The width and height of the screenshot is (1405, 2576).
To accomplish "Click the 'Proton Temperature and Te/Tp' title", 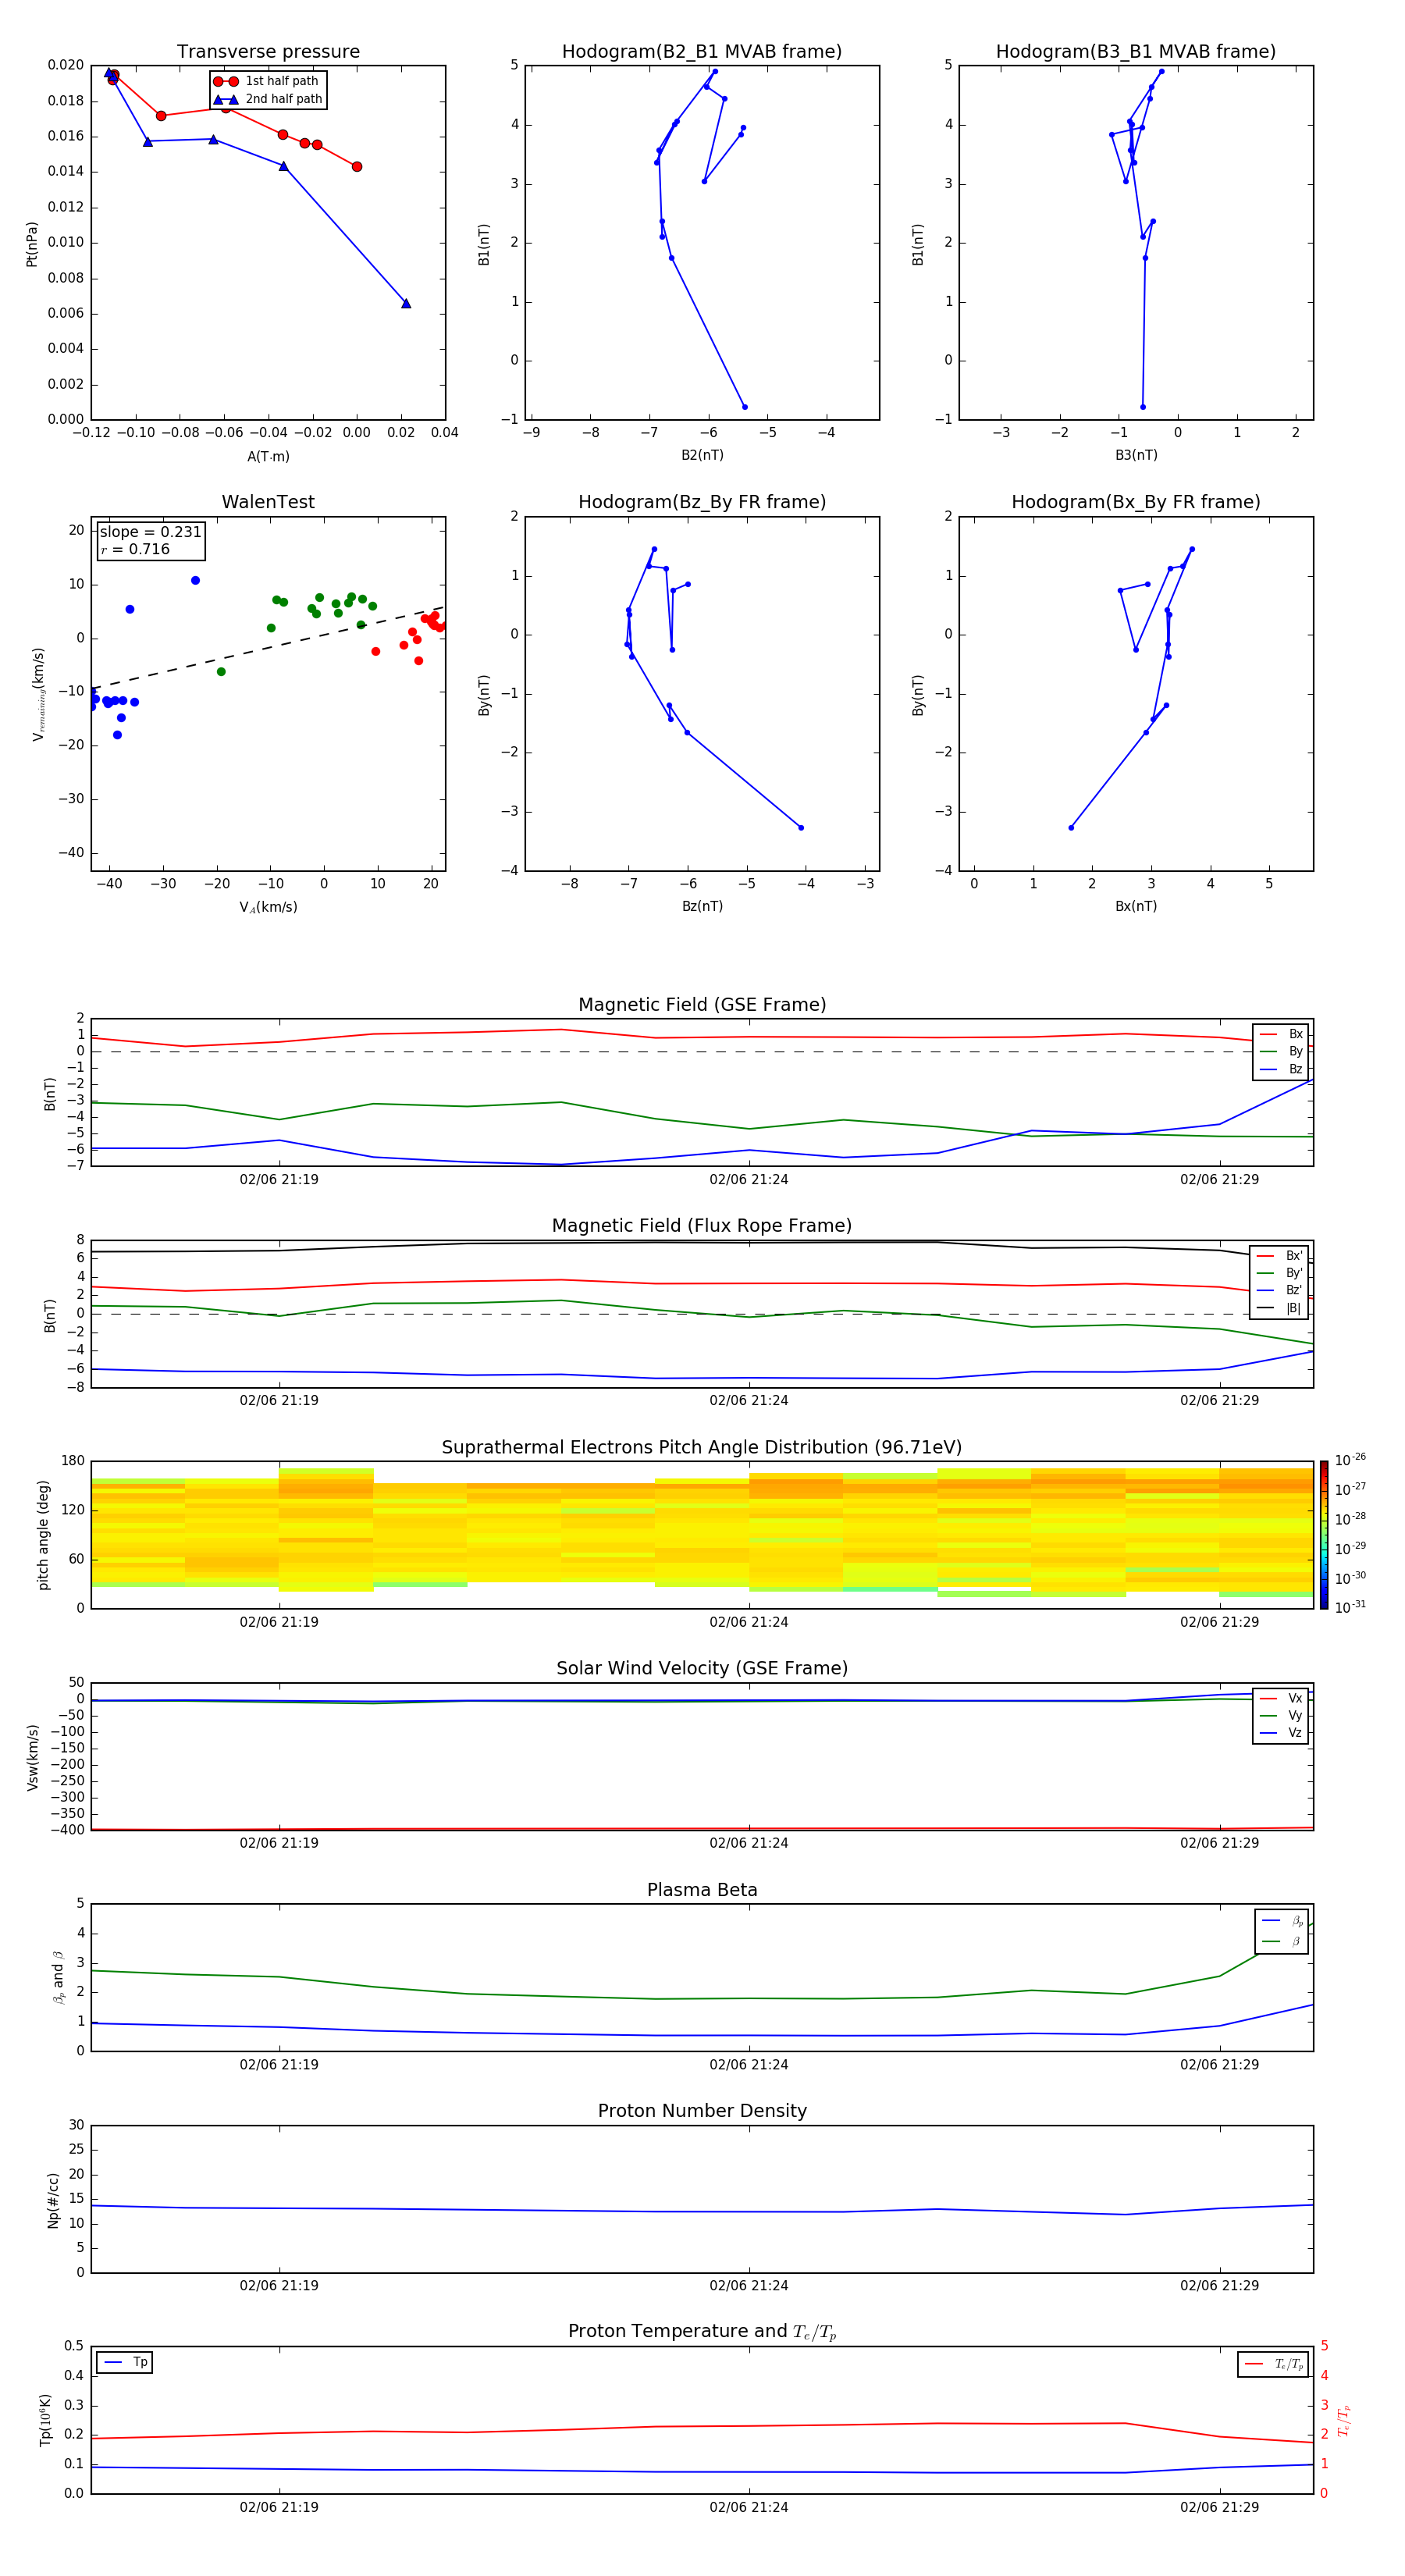I will [702, 2332].
